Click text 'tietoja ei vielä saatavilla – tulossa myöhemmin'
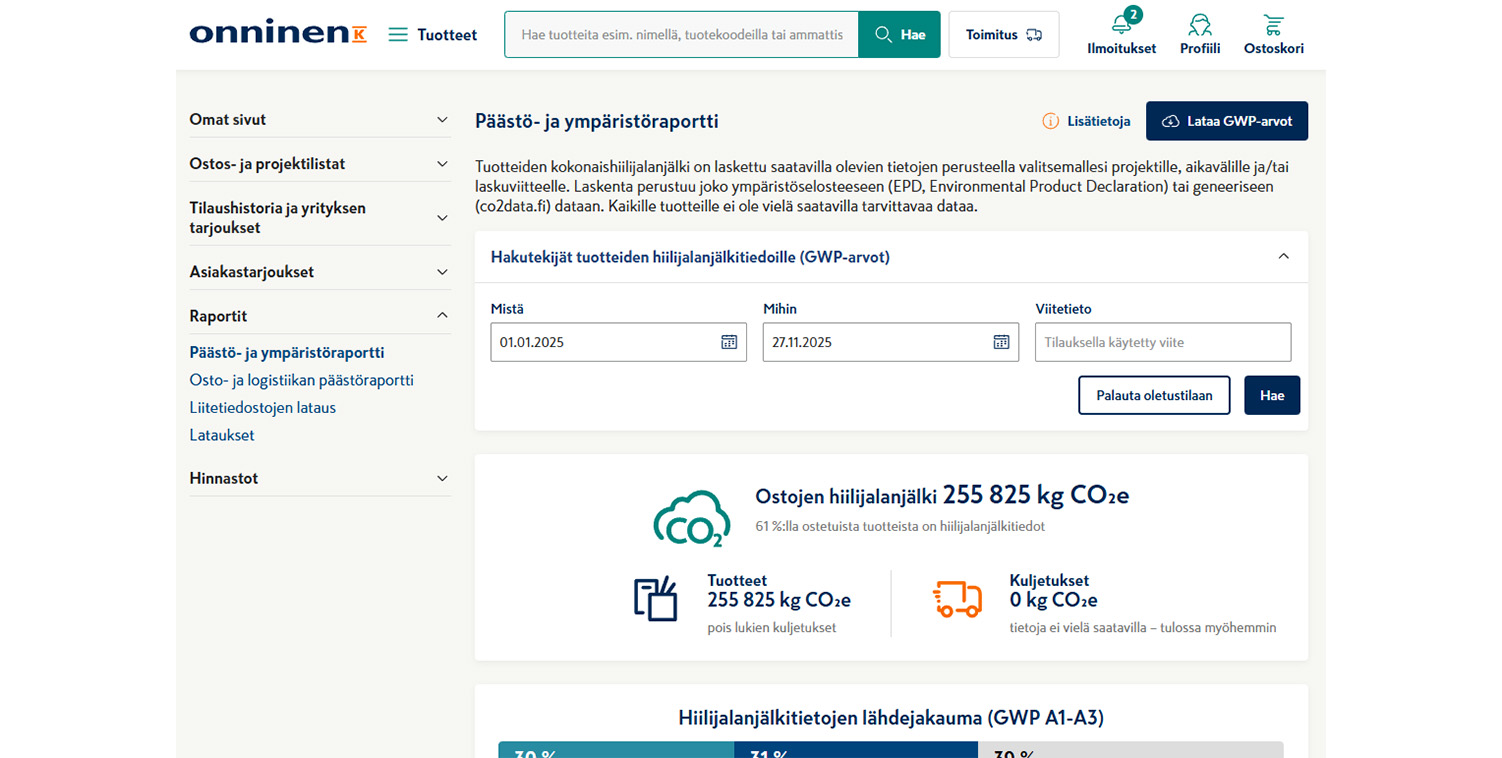The image size is (1502, 758). 1143,628
